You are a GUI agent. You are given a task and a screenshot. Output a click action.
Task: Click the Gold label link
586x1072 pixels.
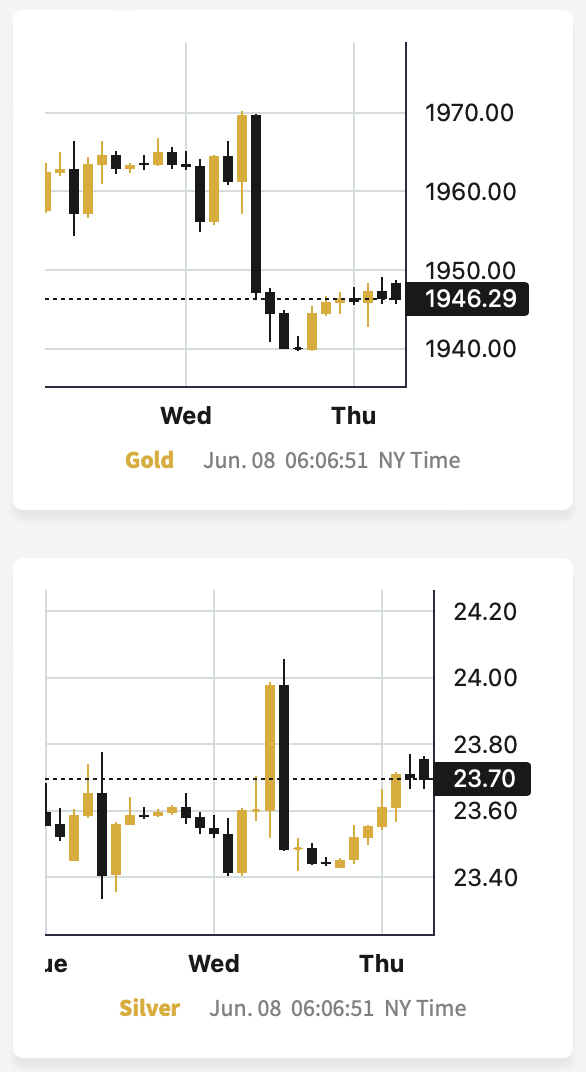click(149, 460)
